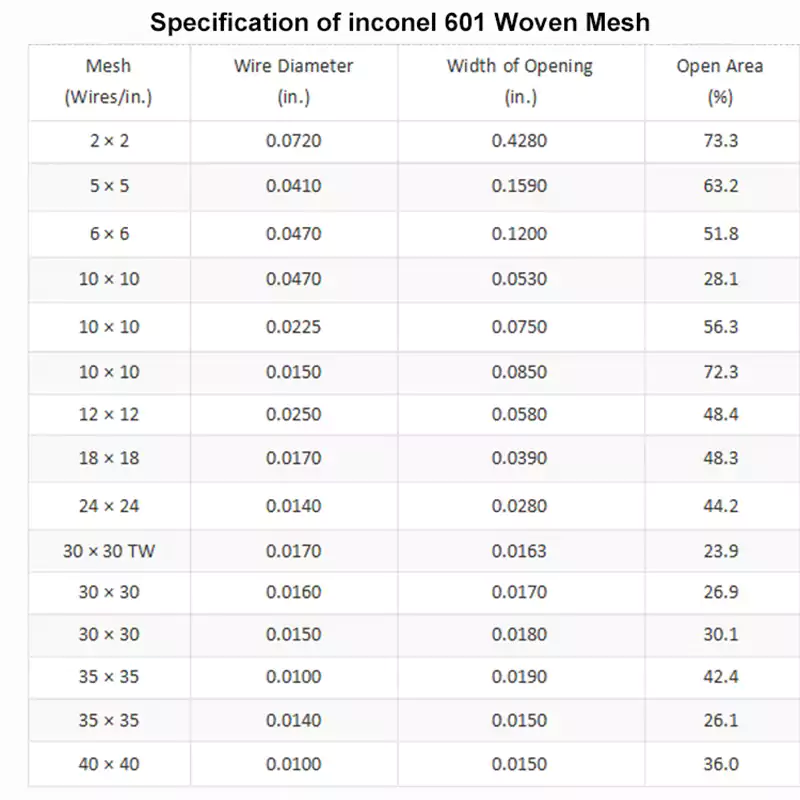
Task: Click the 'Open Area (%)' column header
Action: point(720,82)
